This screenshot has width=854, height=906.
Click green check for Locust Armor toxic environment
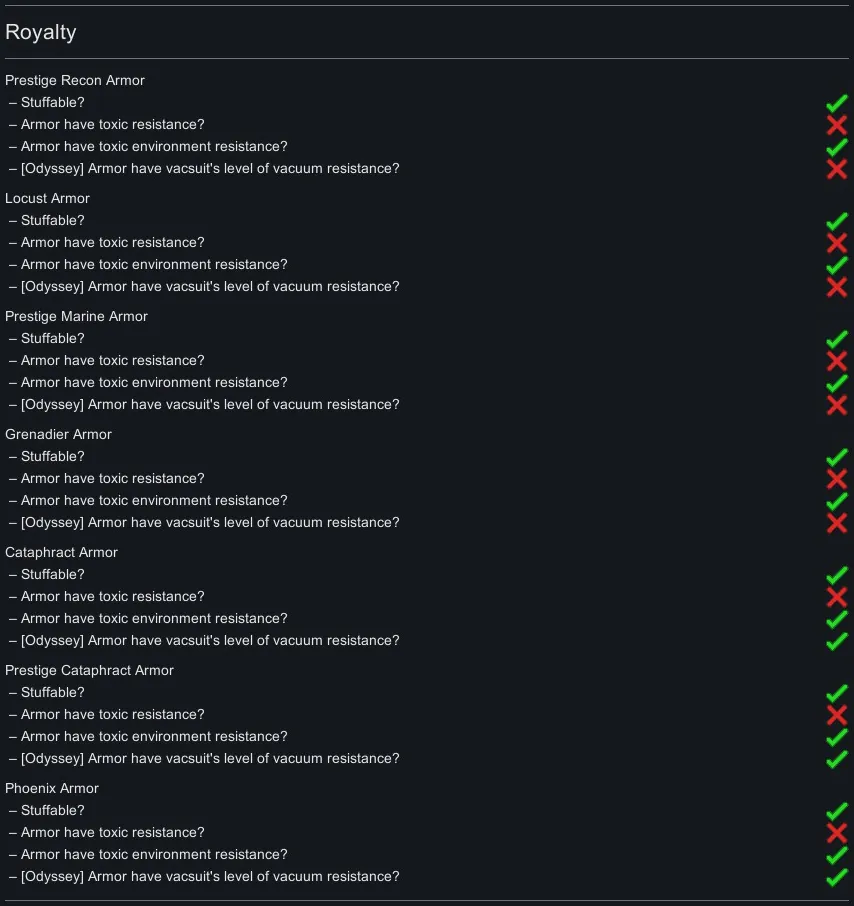(x=837, y=265)
